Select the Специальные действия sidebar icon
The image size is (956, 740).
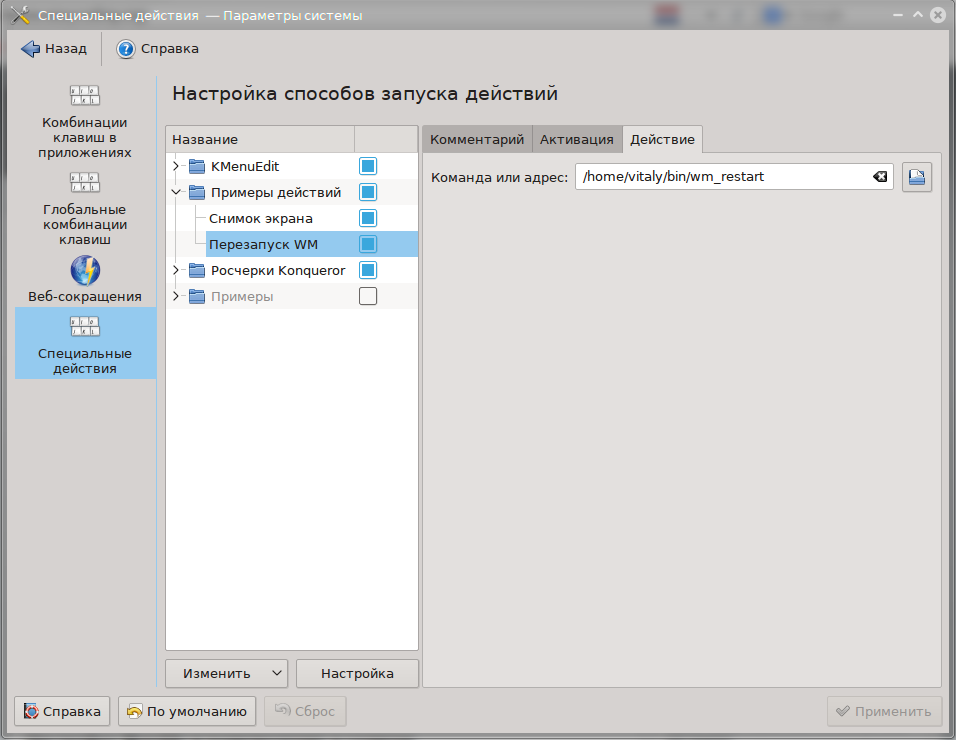point(85,327)
